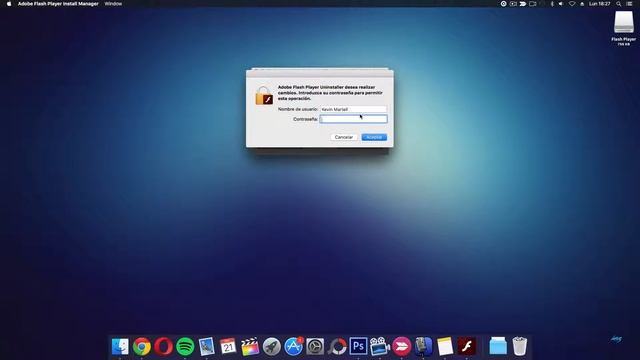
Task: Open the Apple menu
Action: click(x=9, y=4)
